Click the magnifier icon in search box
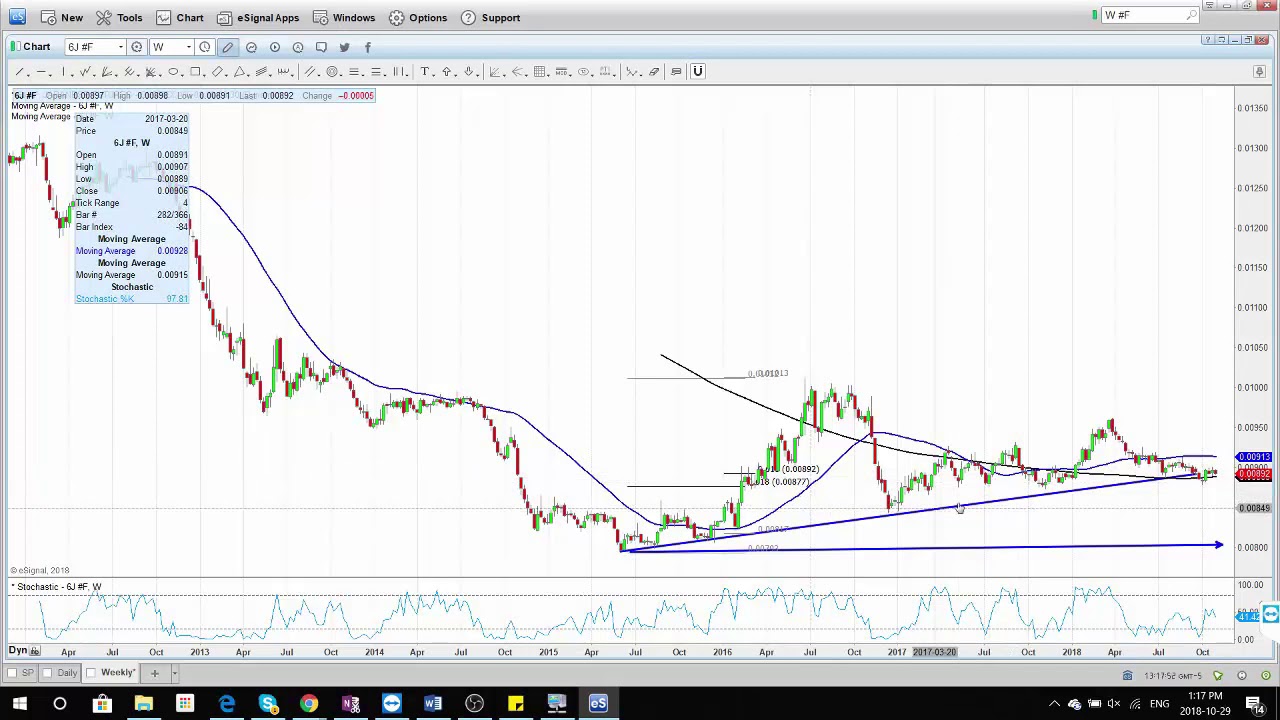Screen dimensions: 1280x720 pos(1191,15)
